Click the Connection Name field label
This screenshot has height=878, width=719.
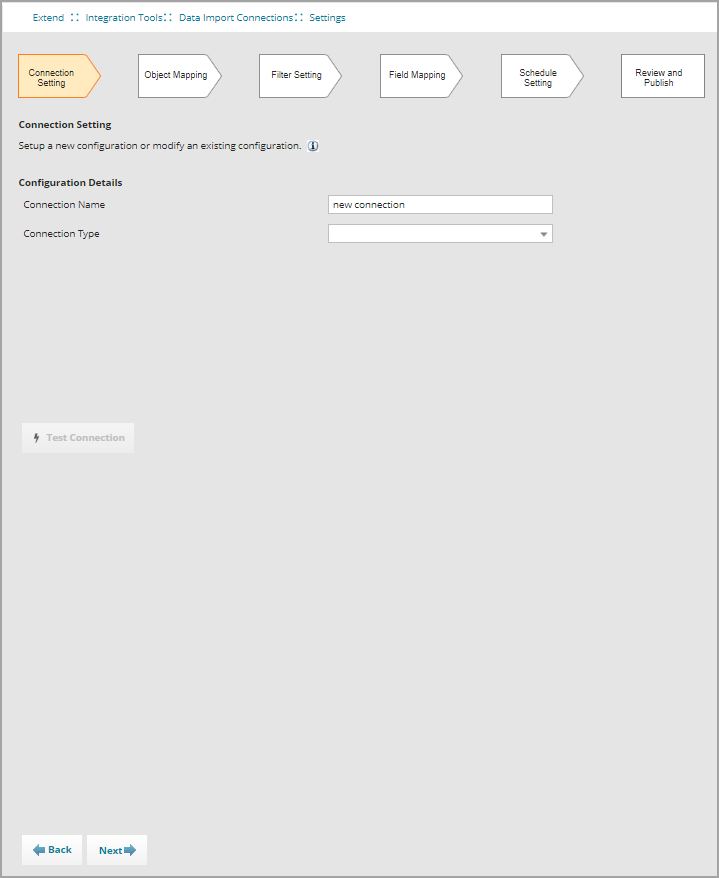click(x=64, y=205)
